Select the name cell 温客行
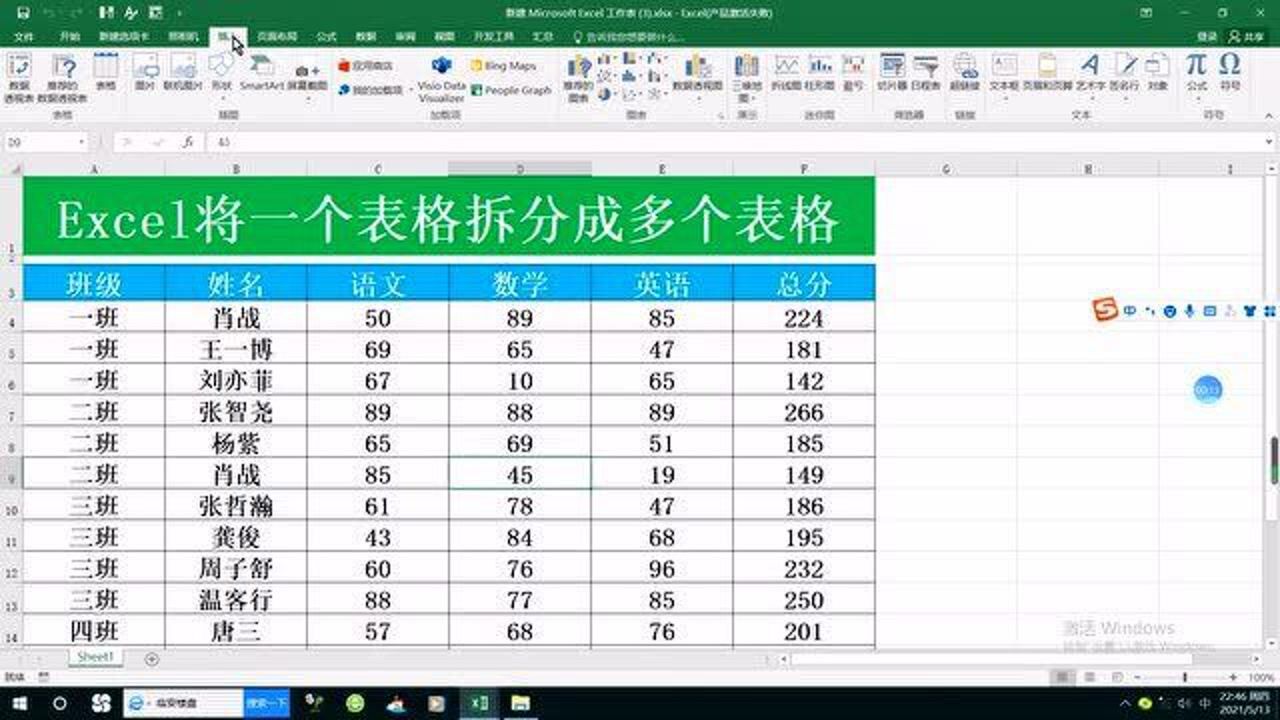The image size is (1280, 720). coord(236,600)
